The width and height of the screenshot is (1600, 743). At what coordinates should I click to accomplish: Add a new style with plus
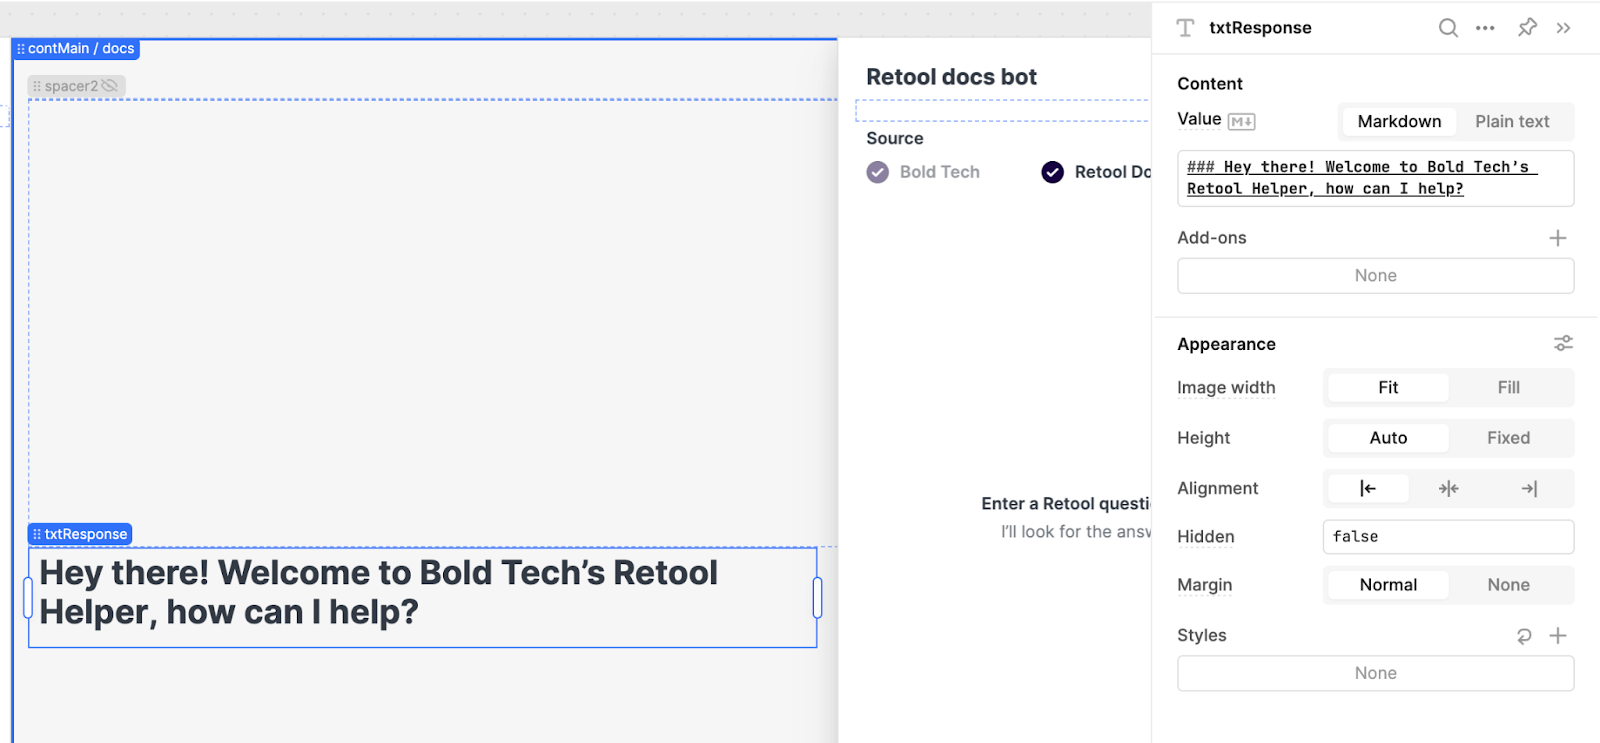[1557, 636]
